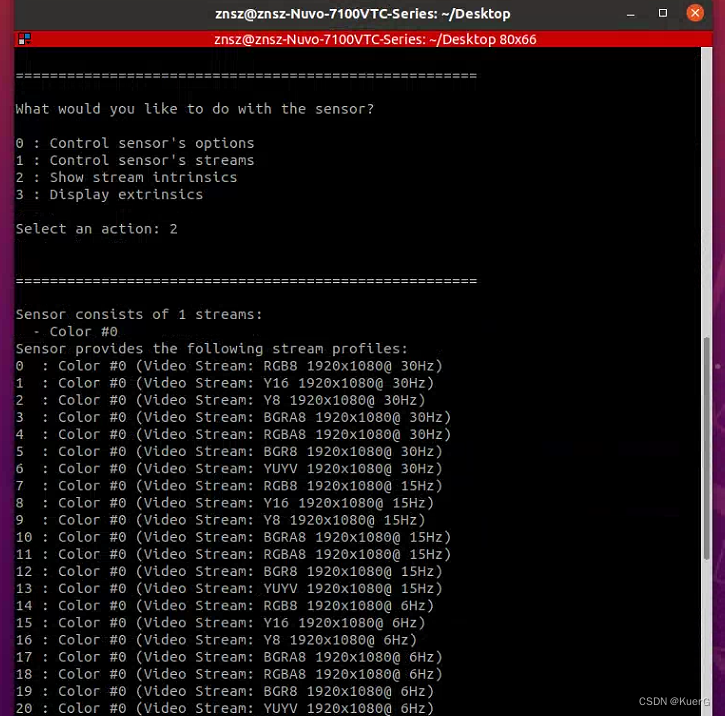Click profile 20 row YUYV 1920x1080@ 6Hz
Screen dimensions: 725x716
tap(225, 708)
